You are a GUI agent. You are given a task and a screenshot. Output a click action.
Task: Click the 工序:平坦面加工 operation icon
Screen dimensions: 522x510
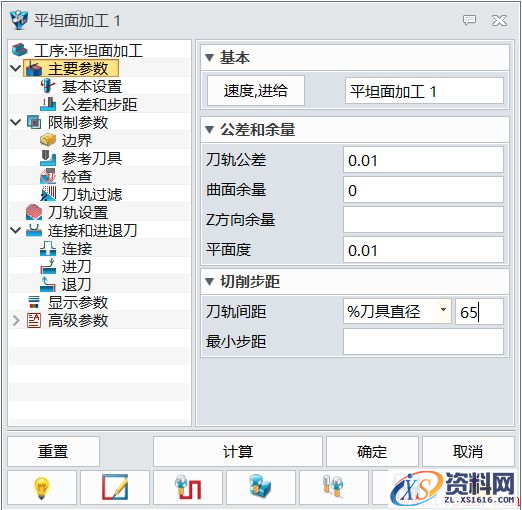click(x=20, y=50)
